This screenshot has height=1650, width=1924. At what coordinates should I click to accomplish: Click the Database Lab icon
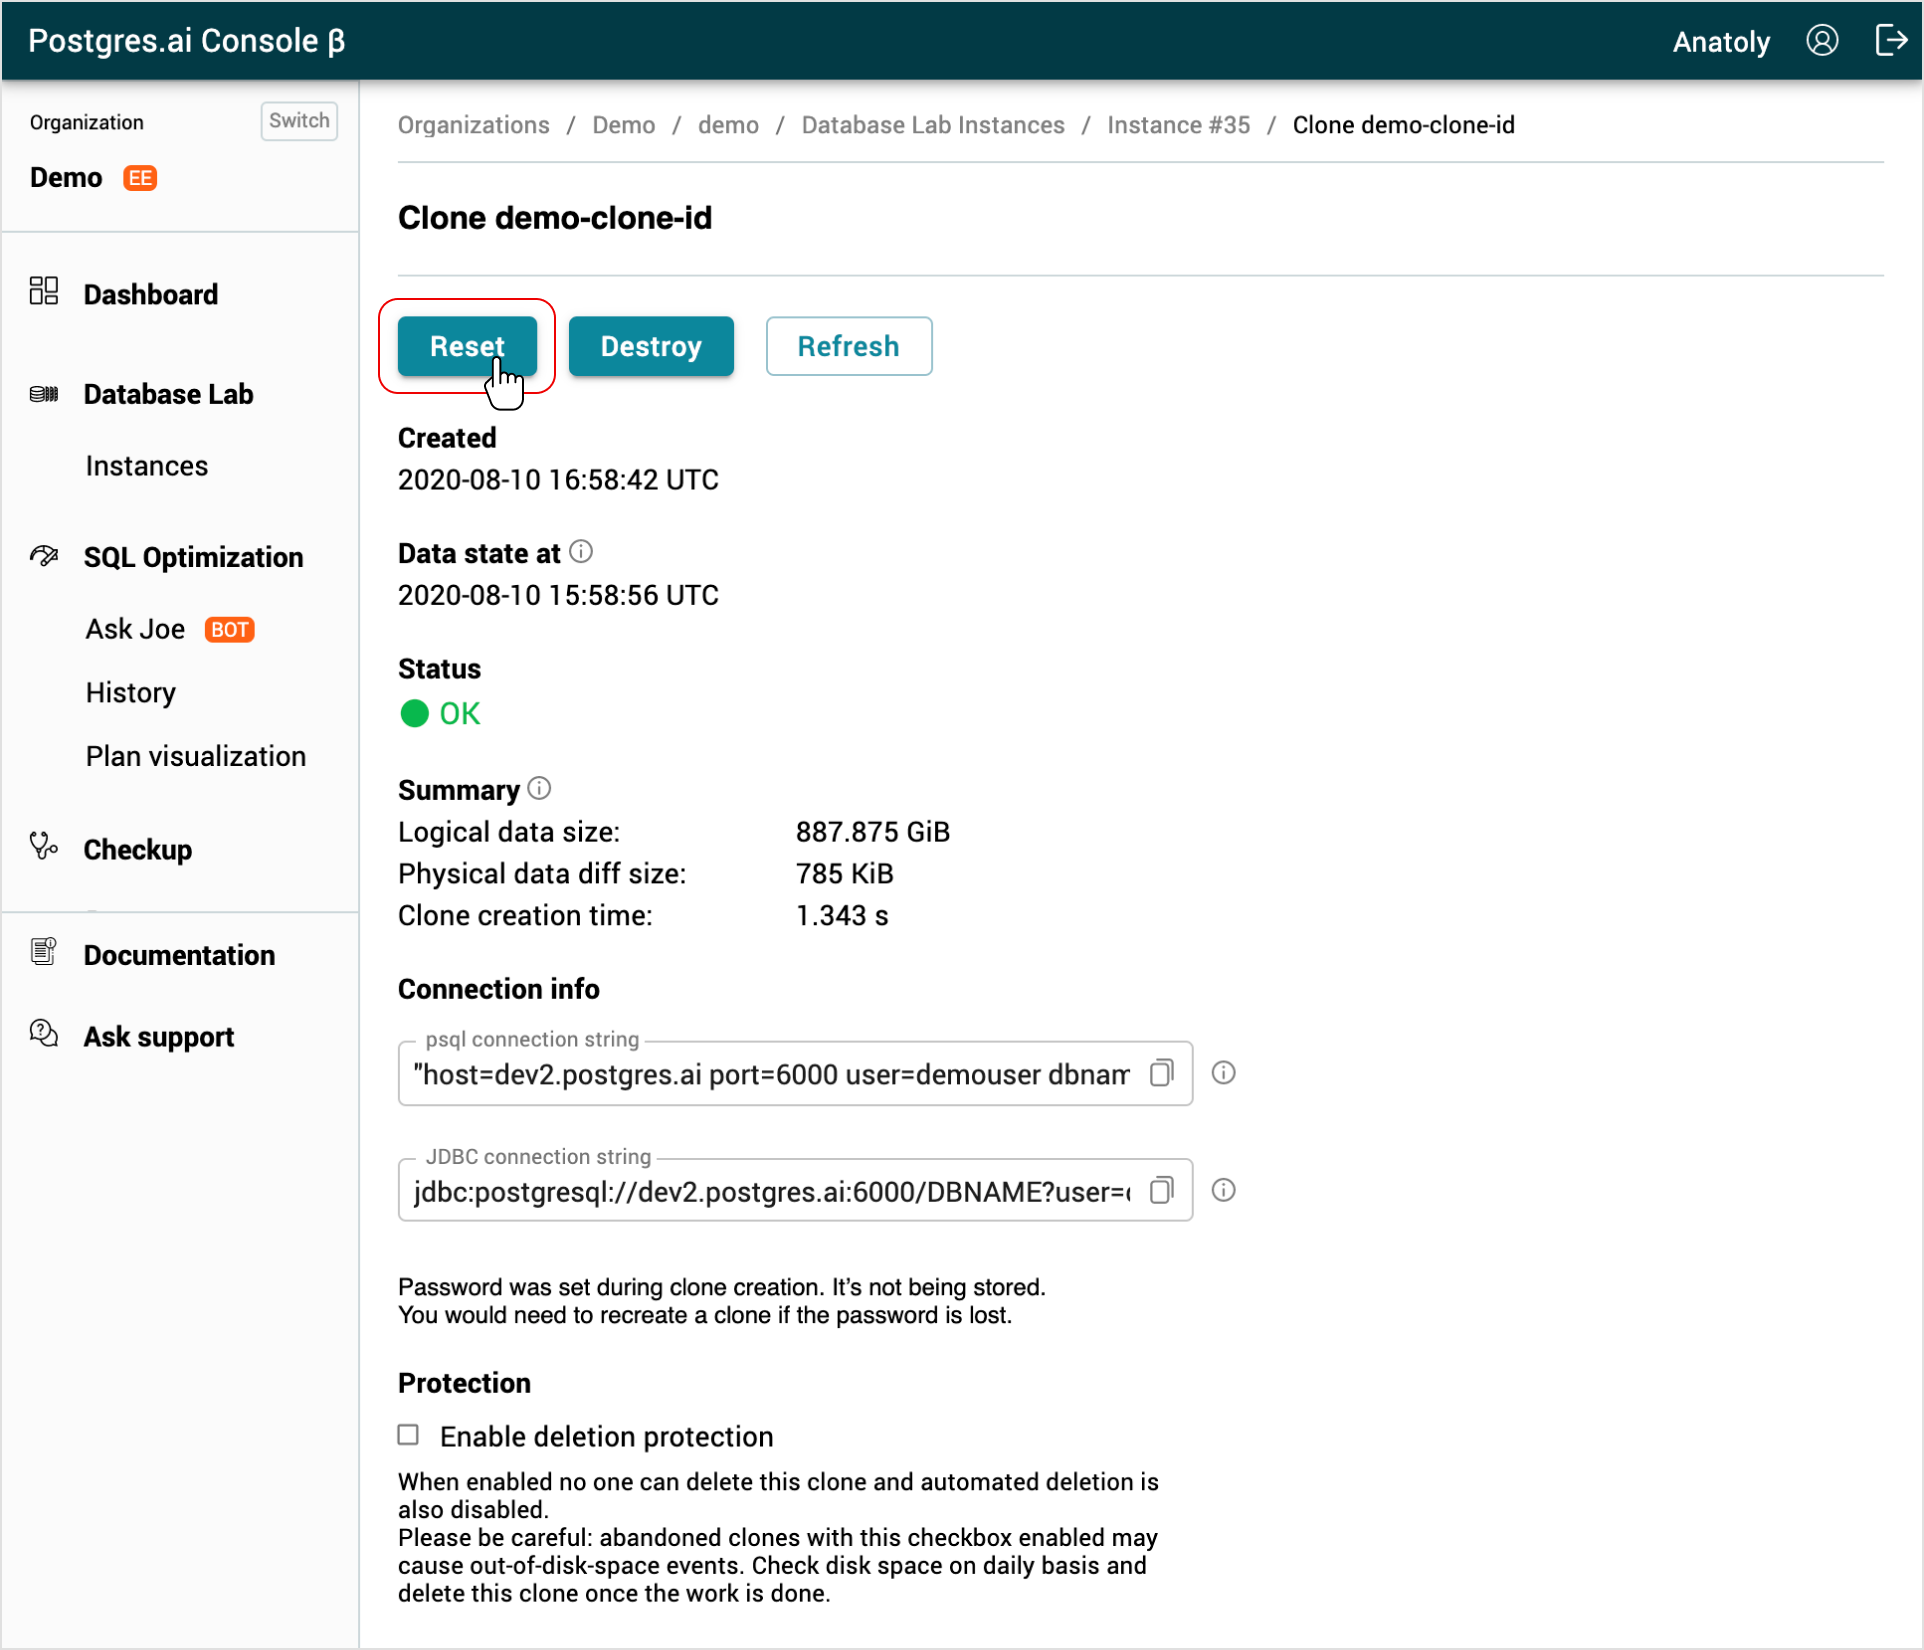click(43, 394)
